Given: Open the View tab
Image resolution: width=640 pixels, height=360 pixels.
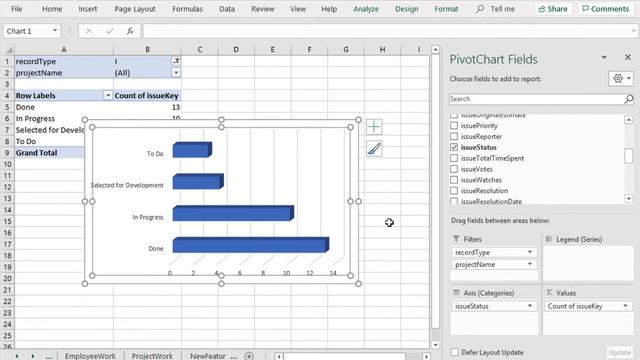Looking at the screenshot, I should coord(298,9).
